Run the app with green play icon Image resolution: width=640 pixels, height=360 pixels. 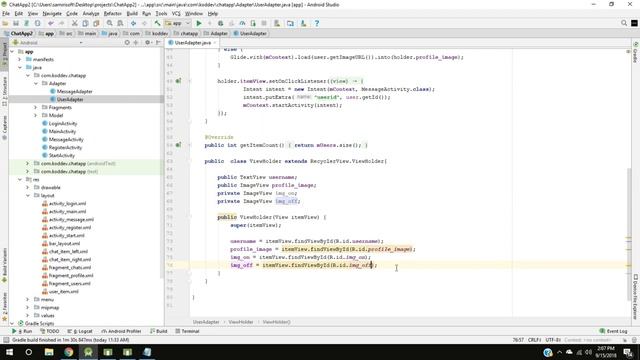(x=199, y=23)
